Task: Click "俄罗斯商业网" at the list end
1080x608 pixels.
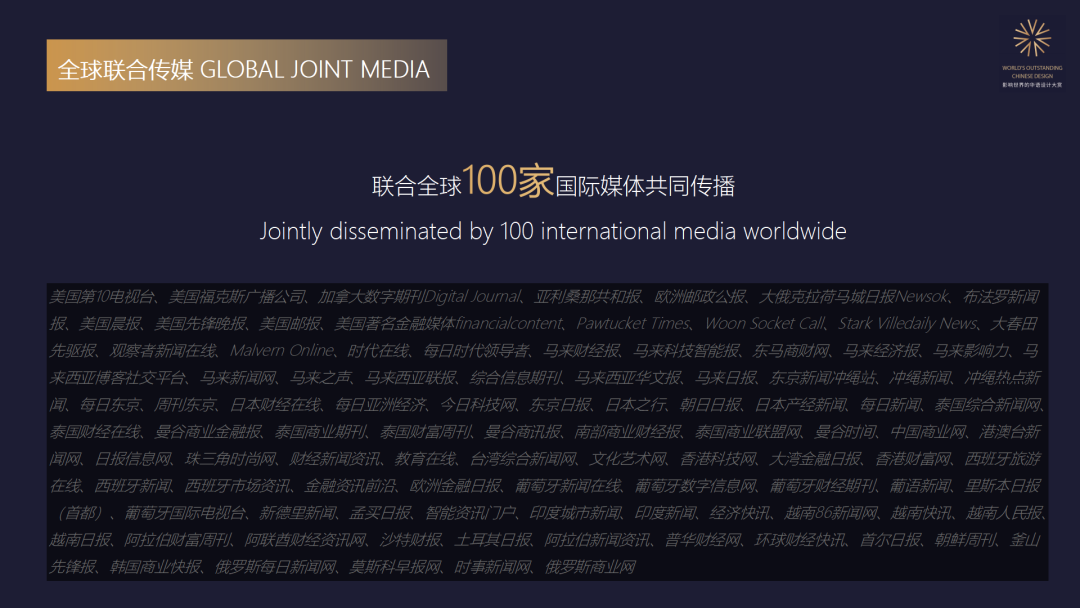Action: click(x=590, y=567)
